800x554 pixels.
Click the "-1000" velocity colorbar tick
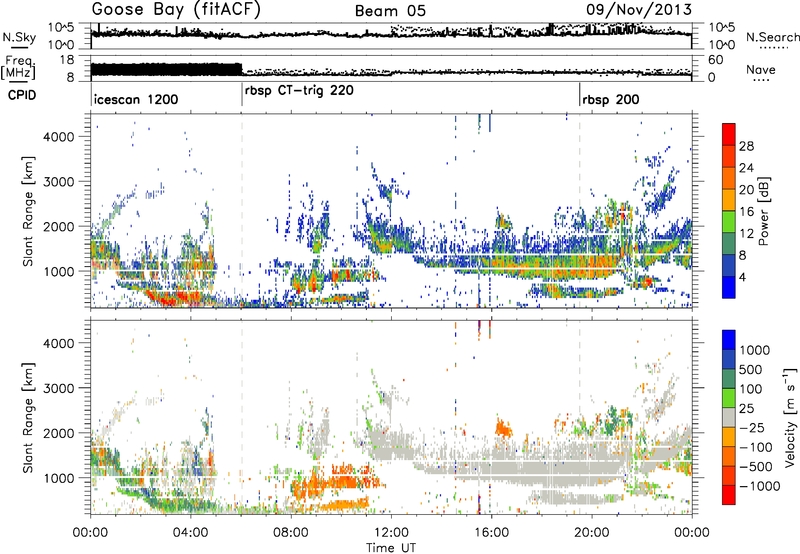point(760,486)
